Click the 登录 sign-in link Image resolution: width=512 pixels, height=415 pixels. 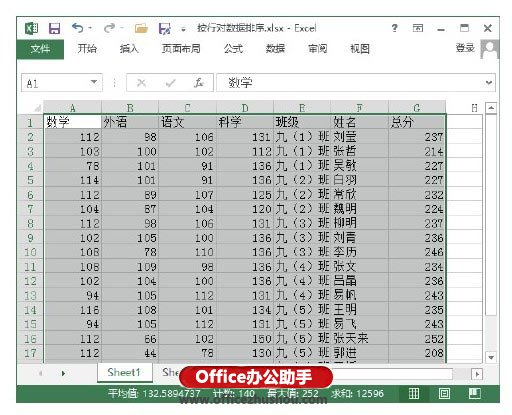click(x=465, y=48)
